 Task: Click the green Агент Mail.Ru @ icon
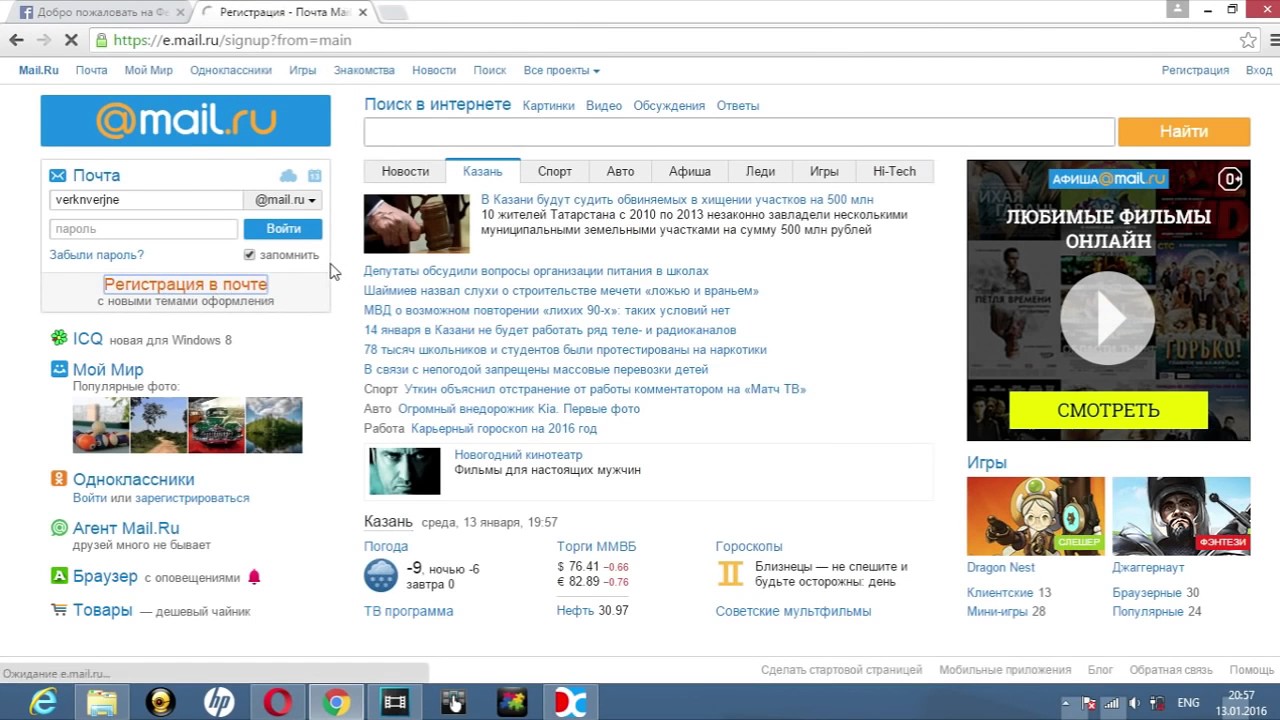[60, 528]
